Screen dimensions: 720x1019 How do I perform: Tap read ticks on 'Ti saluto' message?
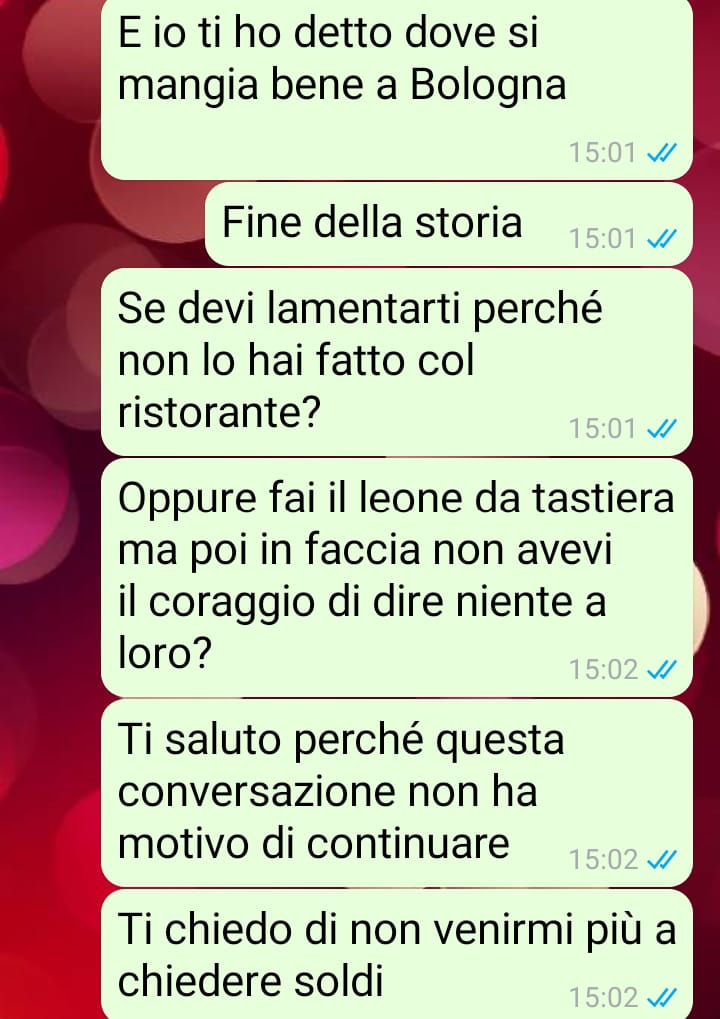click(x=662, y=859)
